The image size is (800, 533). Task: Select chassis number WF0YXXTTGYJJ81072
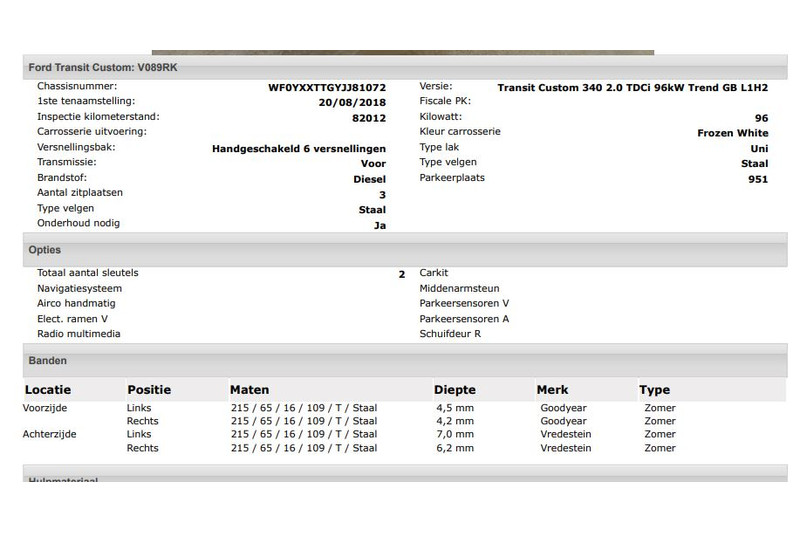coord(327,87)
